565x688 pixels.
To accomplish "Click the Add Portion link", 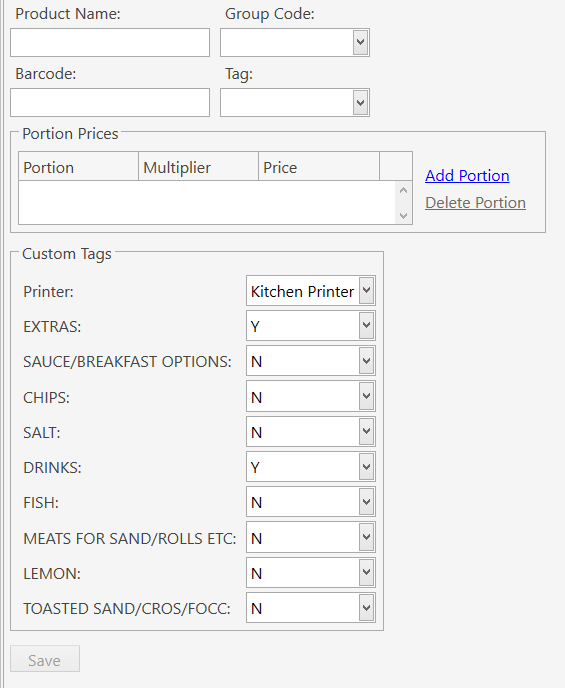I will click(x=467, y=176).
